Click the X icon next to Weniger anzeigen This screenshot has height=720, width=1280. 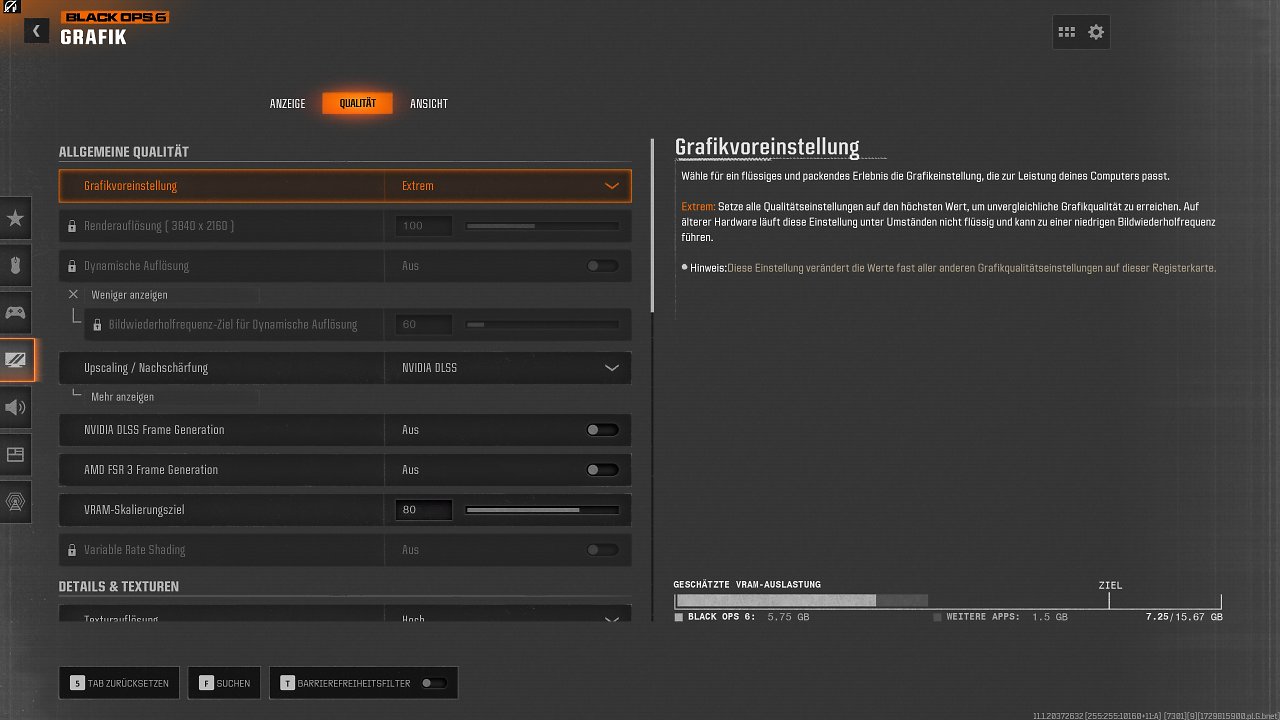[x=73, y=295]
